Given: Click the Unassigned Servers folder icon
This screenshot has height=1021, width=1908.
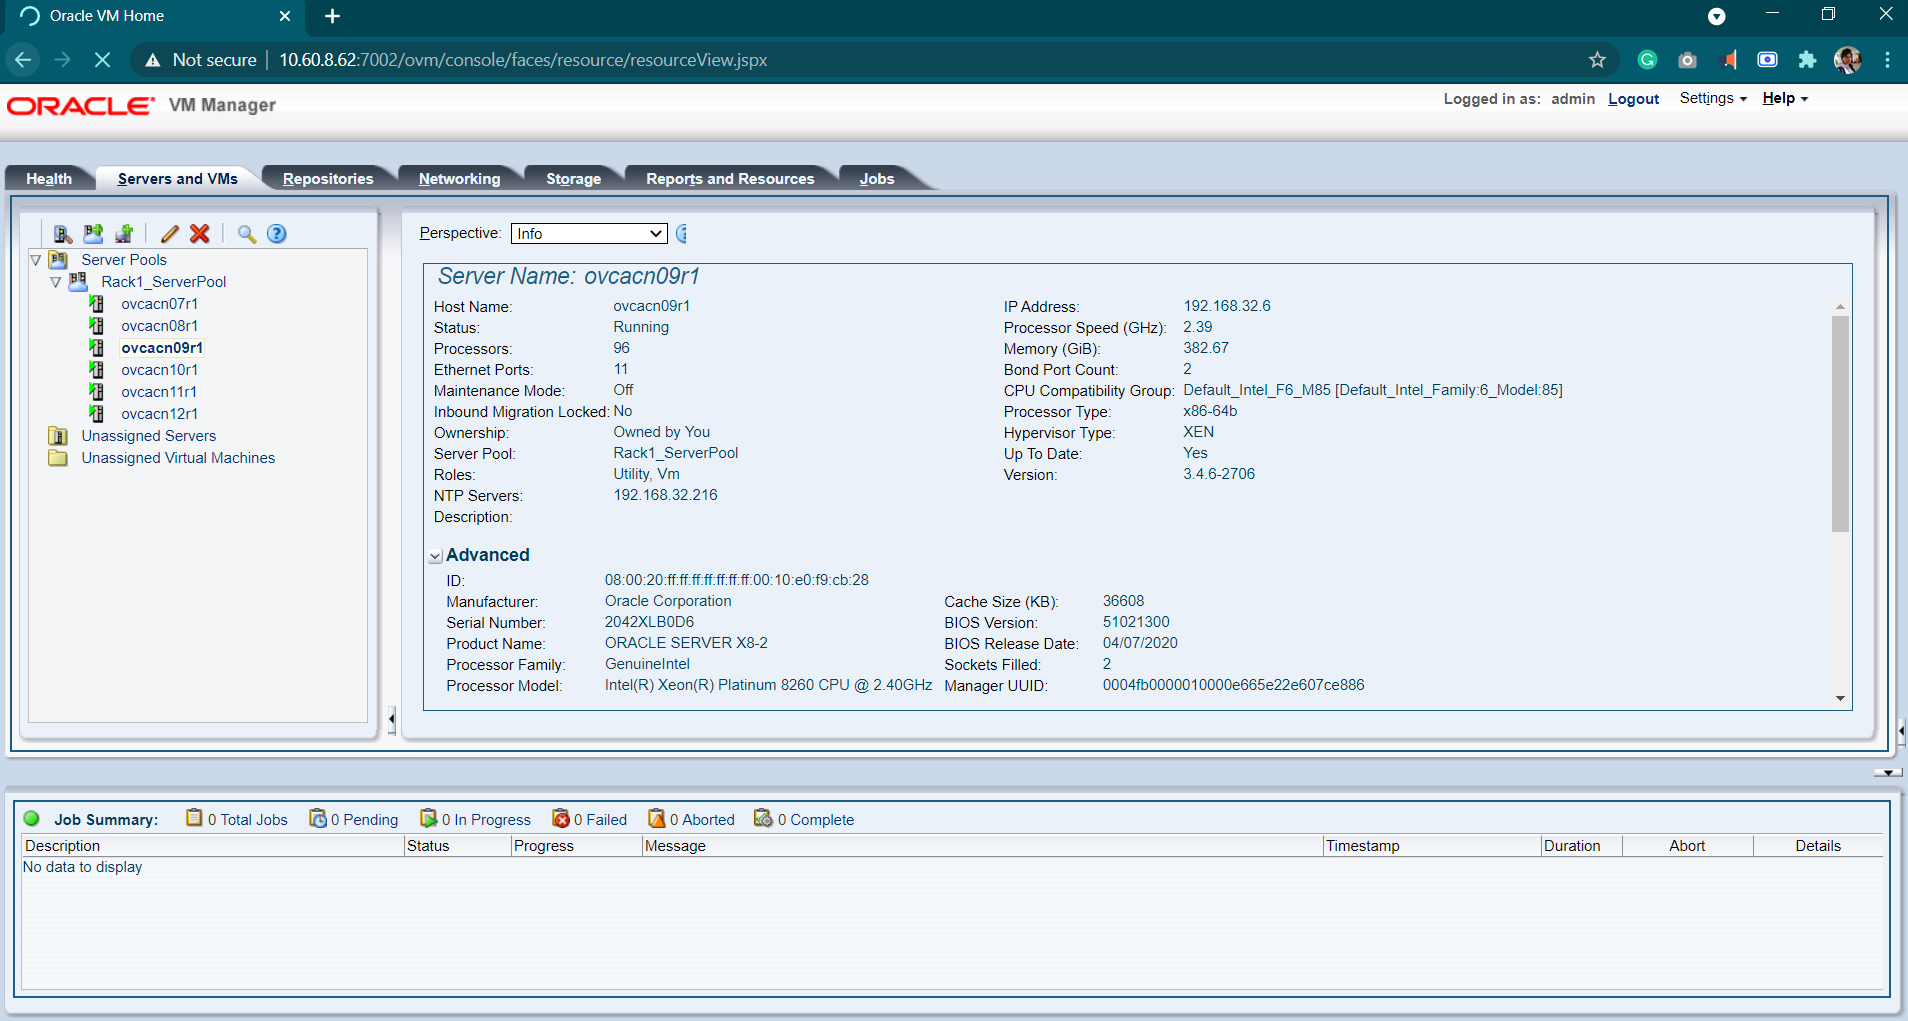Looking at the screenshot, I should click(58, 436).
